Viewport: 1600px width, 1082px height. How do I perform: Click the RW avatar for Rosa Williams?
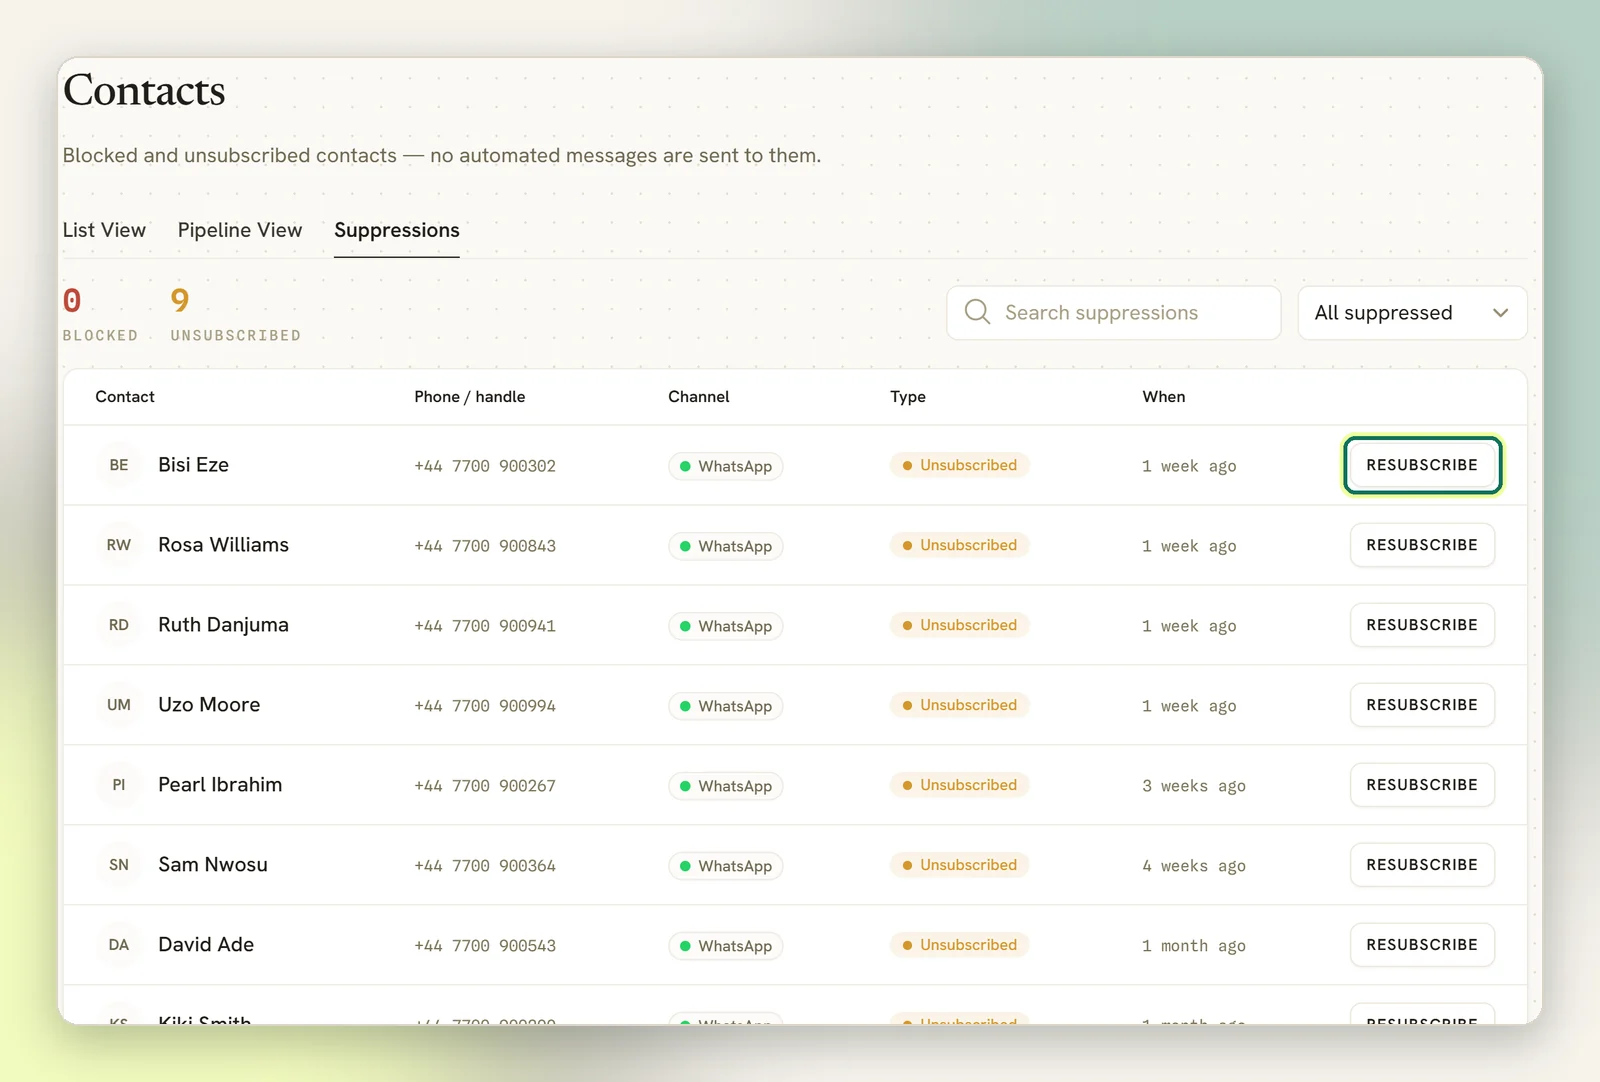[x=119, y=545]
